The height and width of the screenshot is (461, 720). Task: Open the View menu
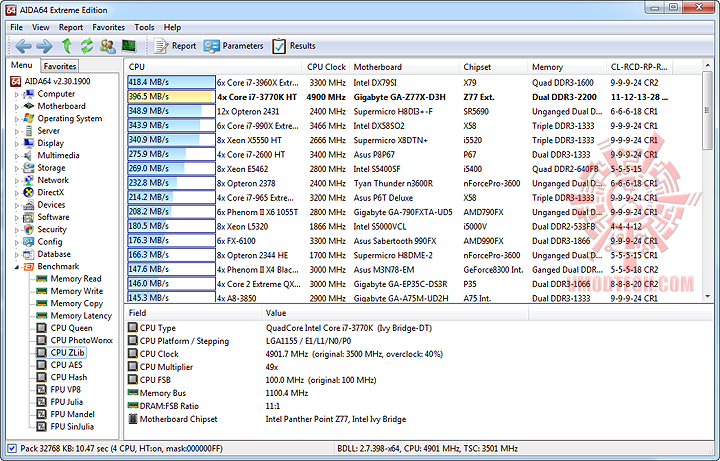click(40, 28)
